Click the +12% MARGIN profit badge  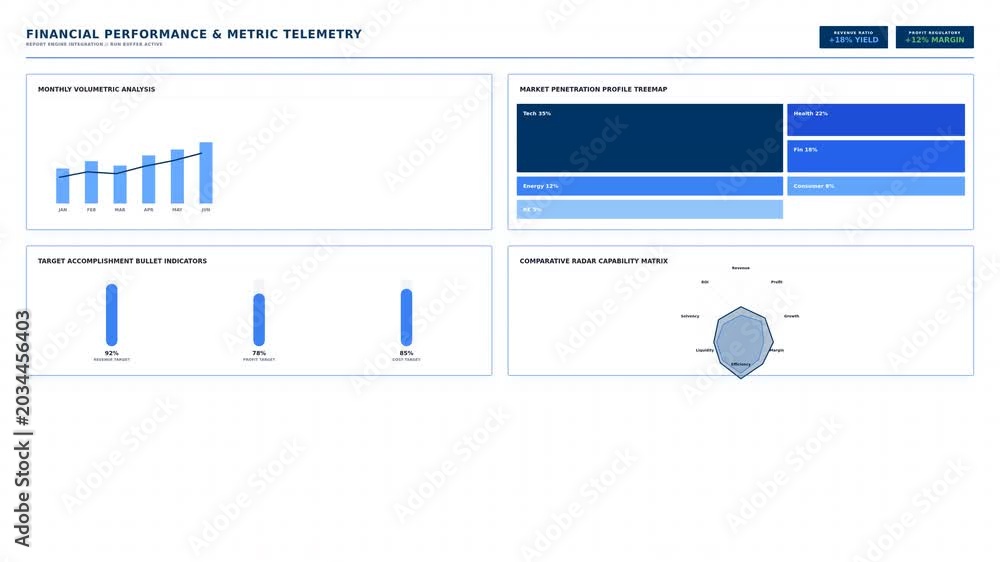[x=934, y=37]
